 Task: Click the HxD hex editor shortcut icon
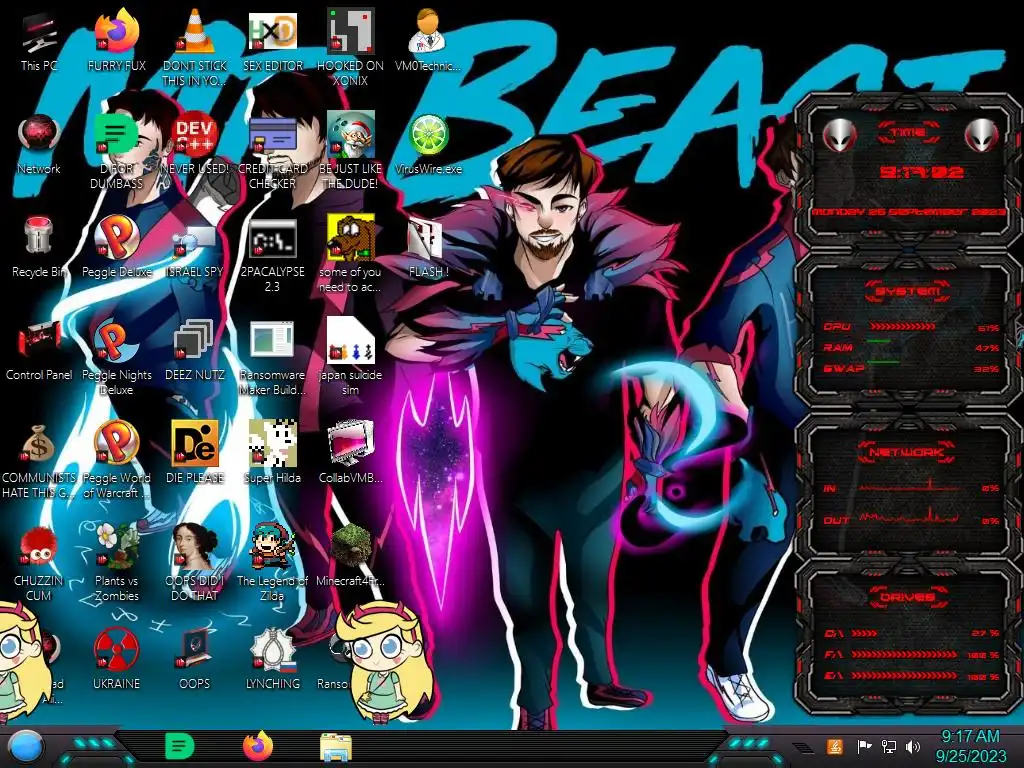point(272,40)
